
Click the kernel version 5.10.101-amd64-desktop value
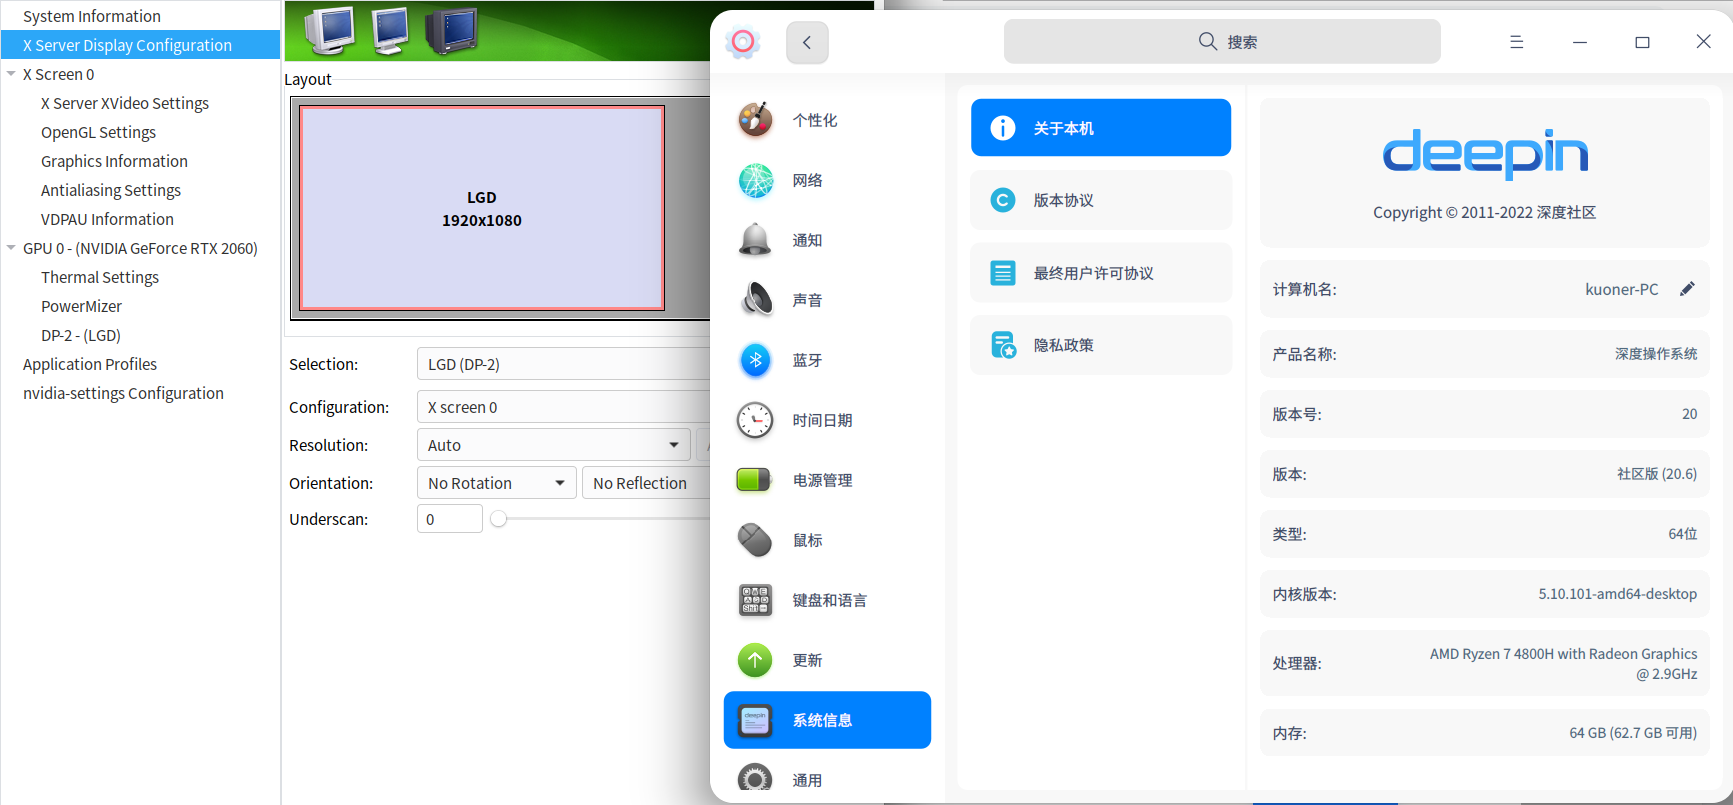click(1617, 594)
